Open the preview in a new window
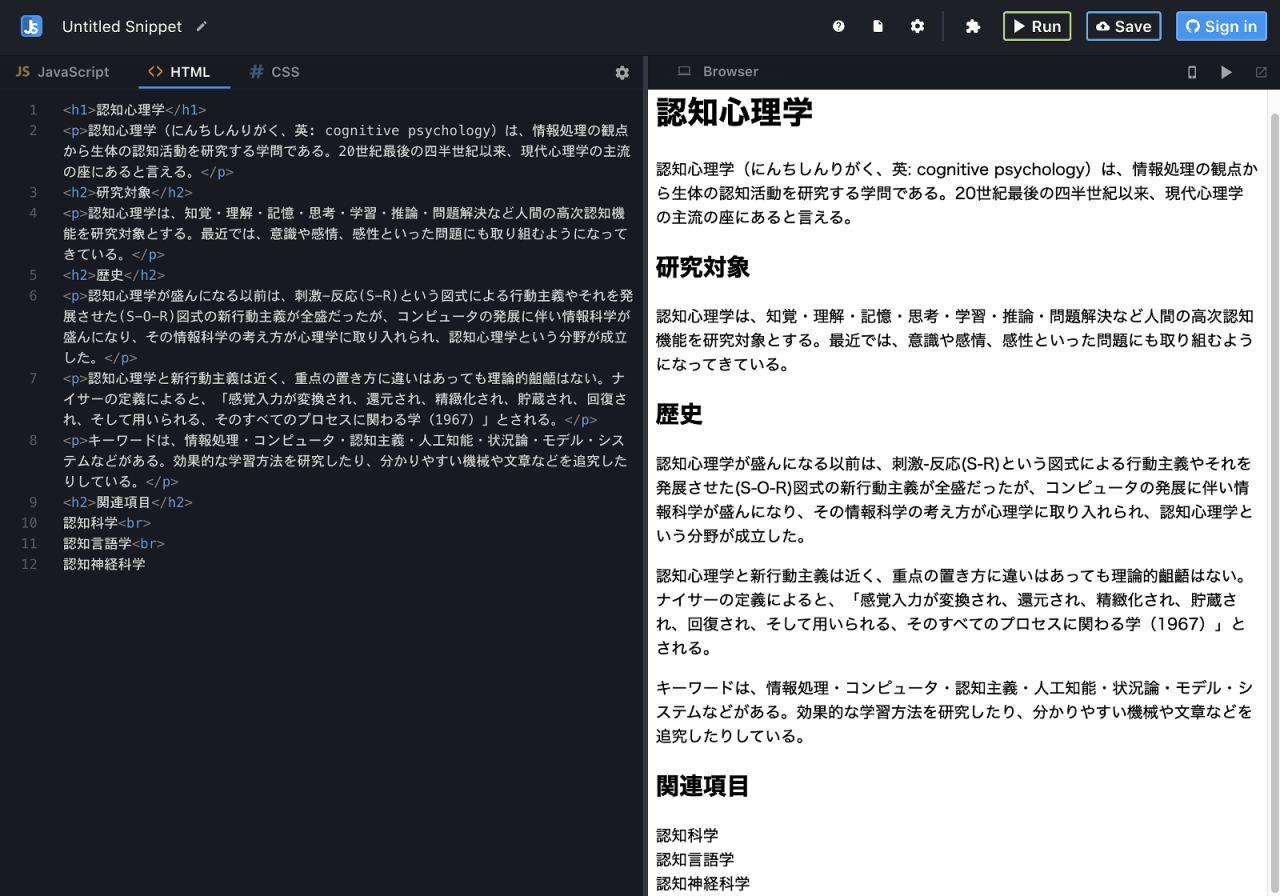 coord(1262,72)
